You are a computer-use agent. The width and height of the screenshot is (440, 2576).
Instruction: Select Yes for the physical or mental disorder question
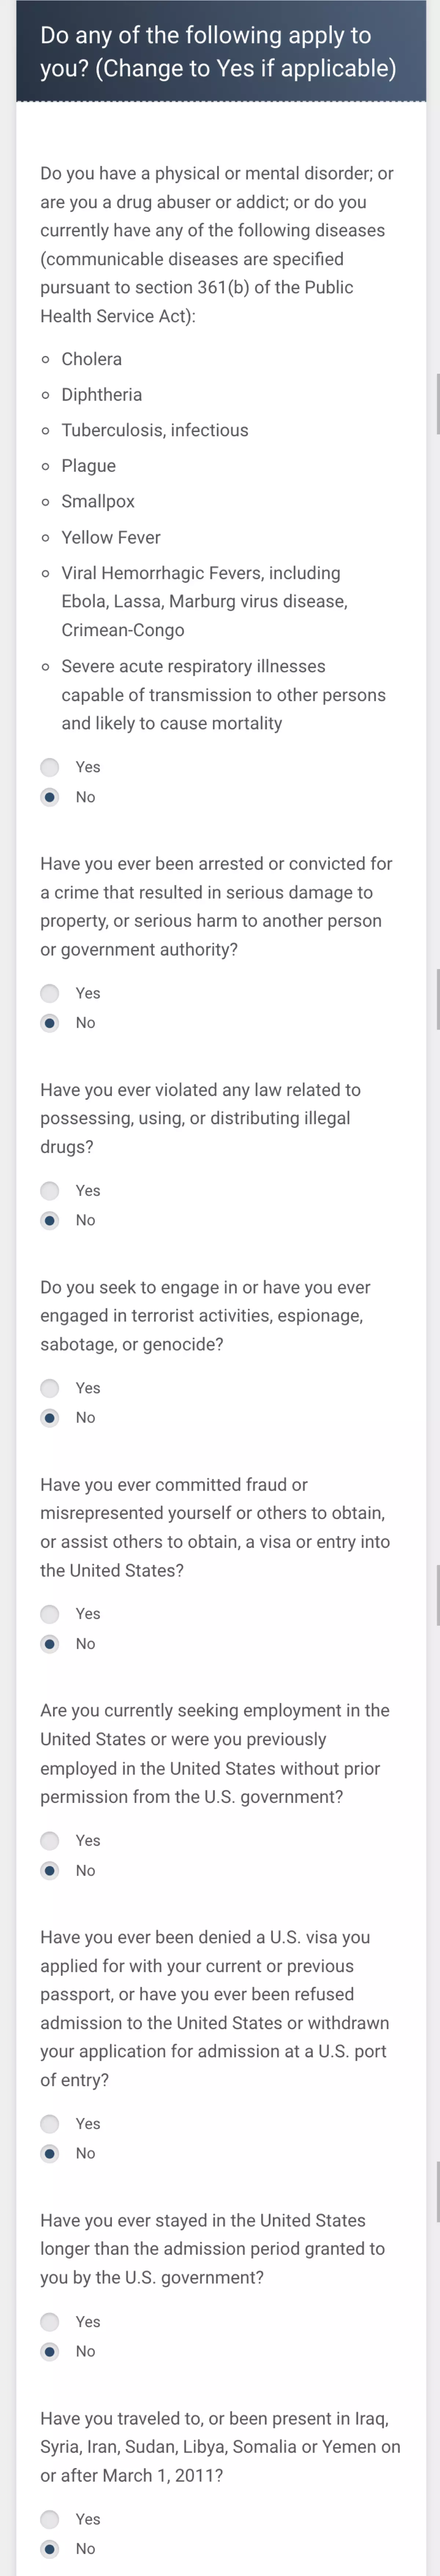pyautogui.click(x=50, y=767)
